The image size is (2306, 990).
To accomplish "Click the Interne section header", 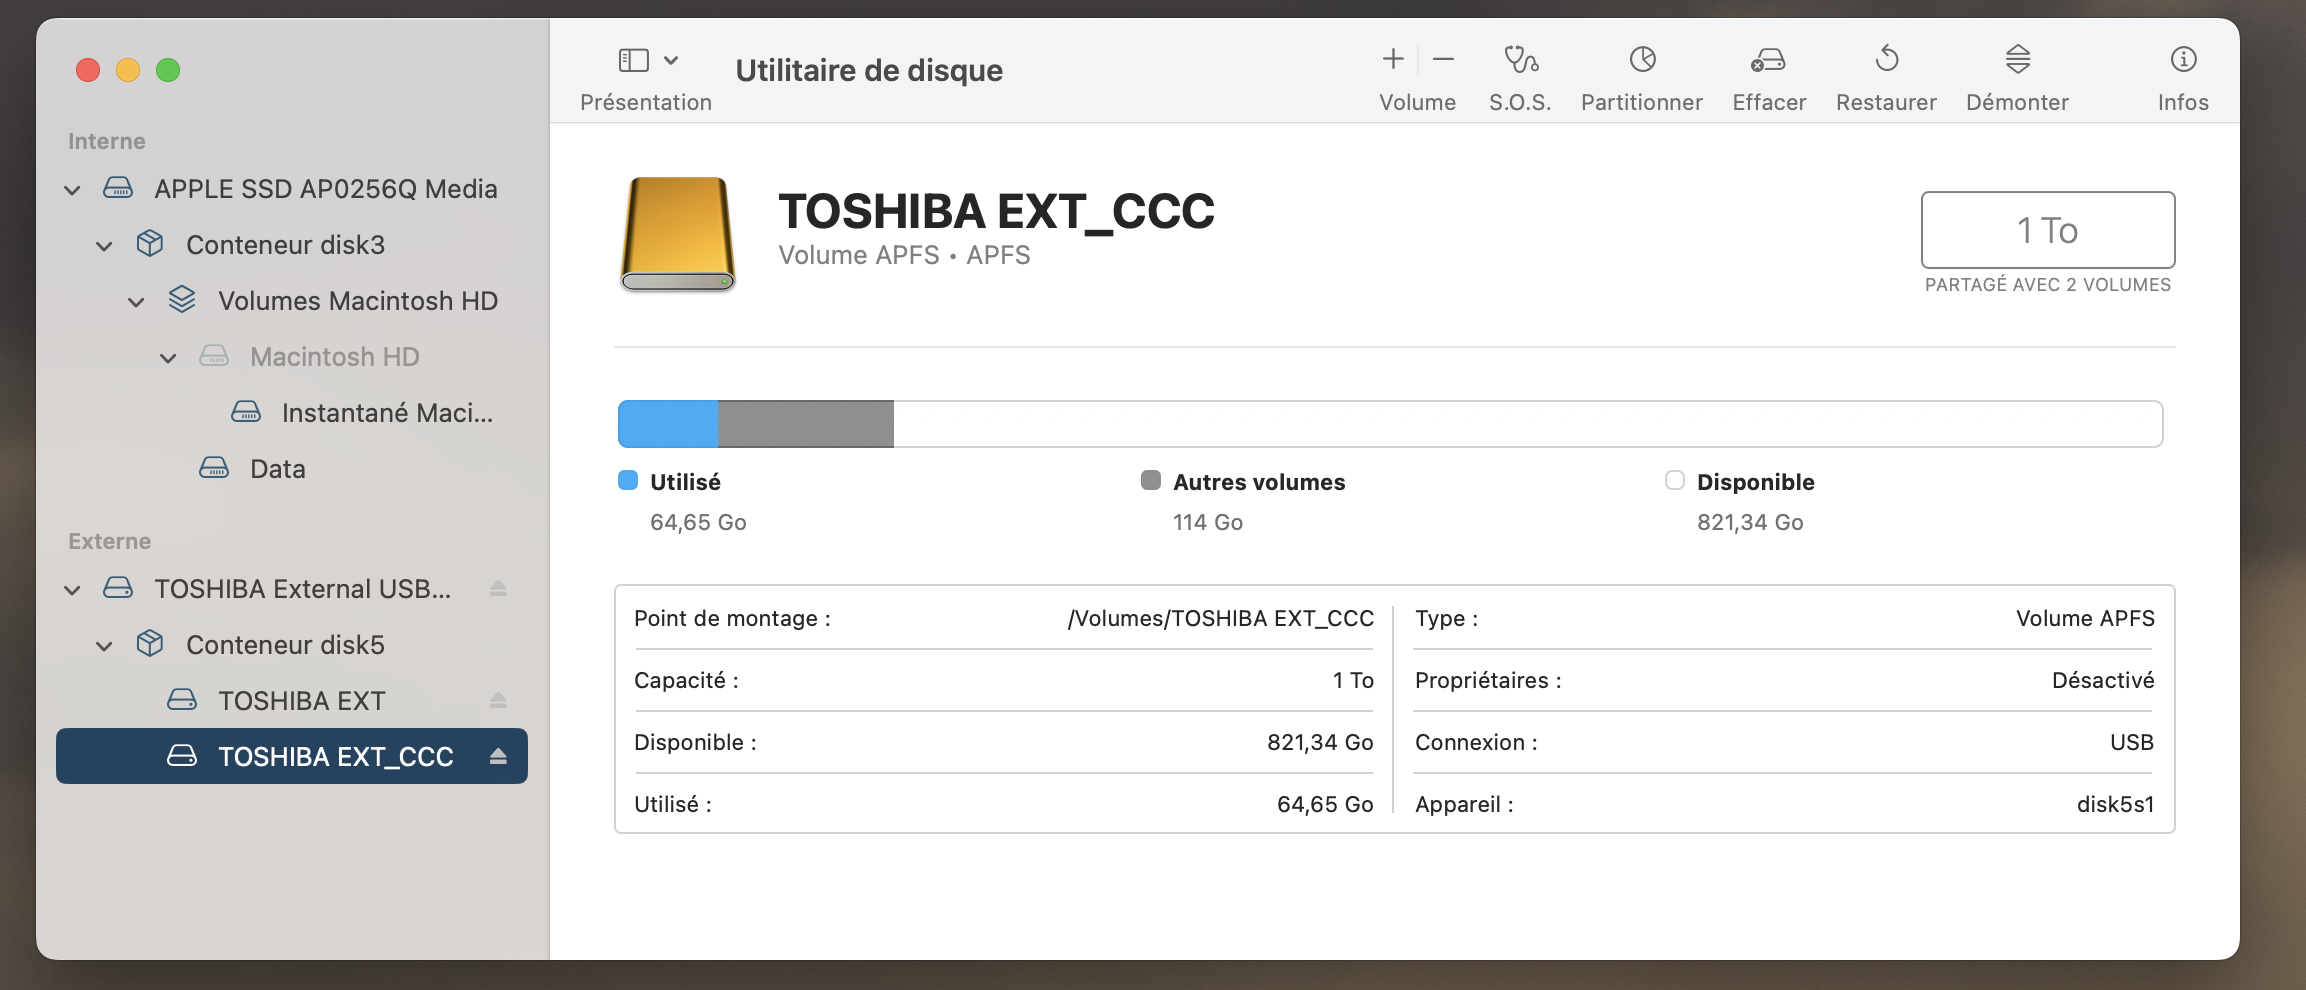I will pyautogui.click(x=107, y=142).
